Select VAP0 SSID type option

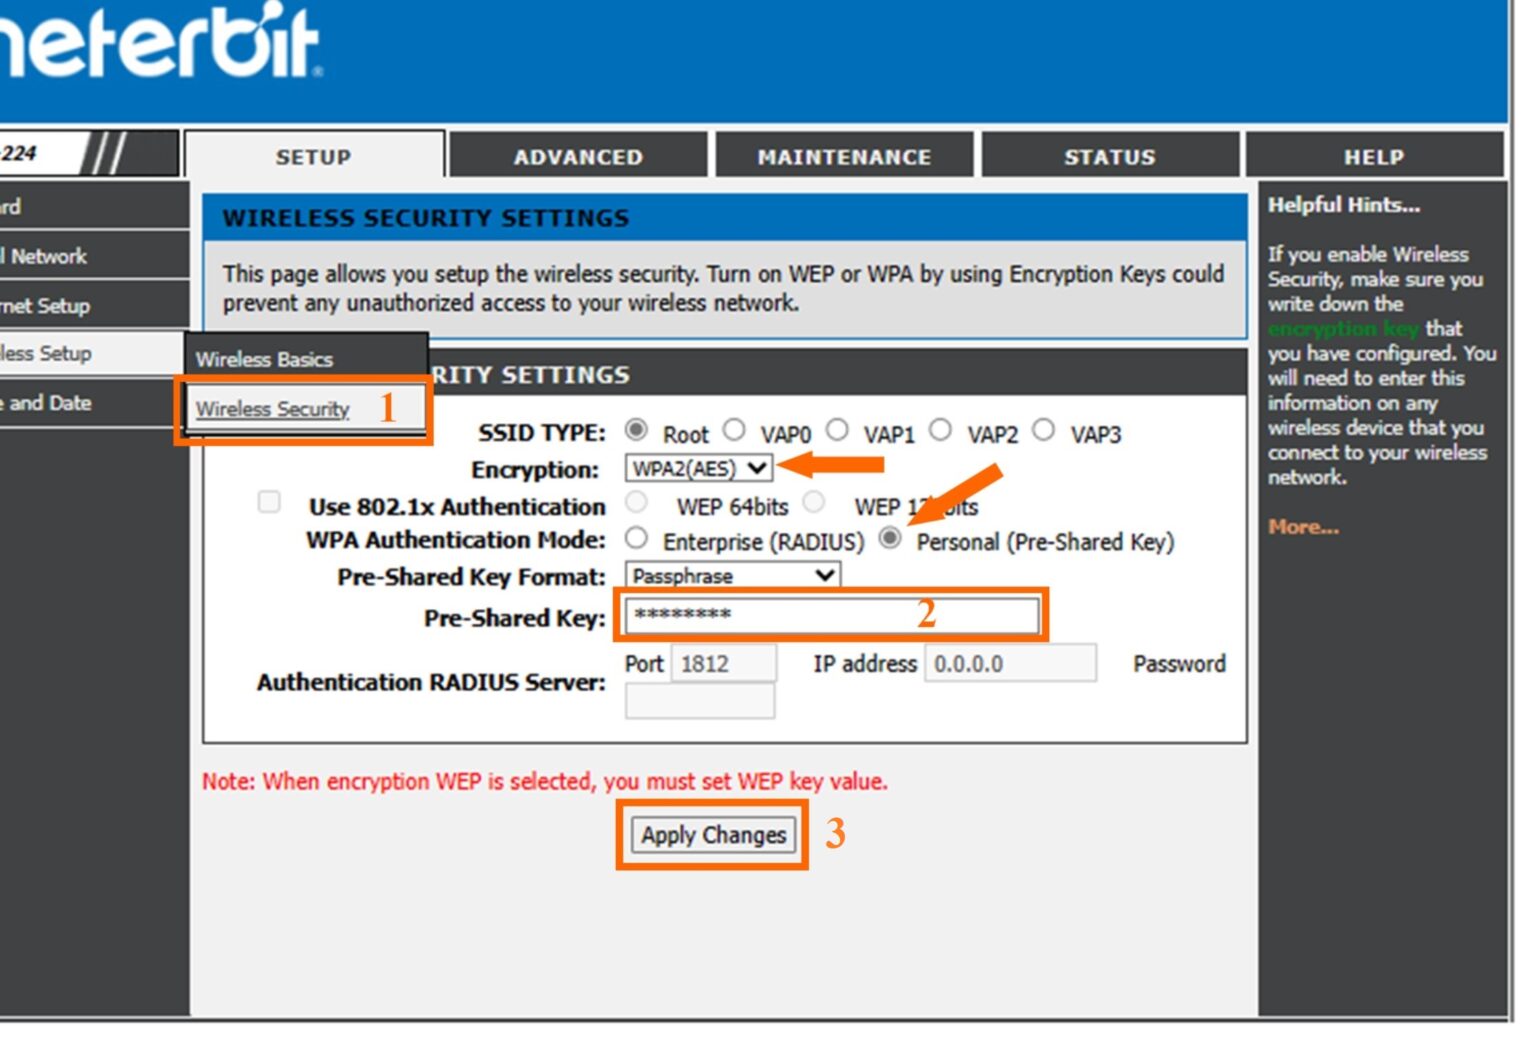[734, 430]
